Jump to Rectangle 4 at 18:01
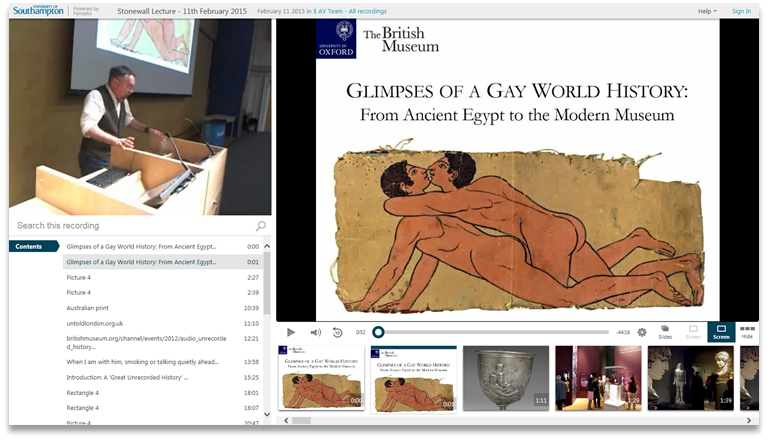 coord(163,393)
